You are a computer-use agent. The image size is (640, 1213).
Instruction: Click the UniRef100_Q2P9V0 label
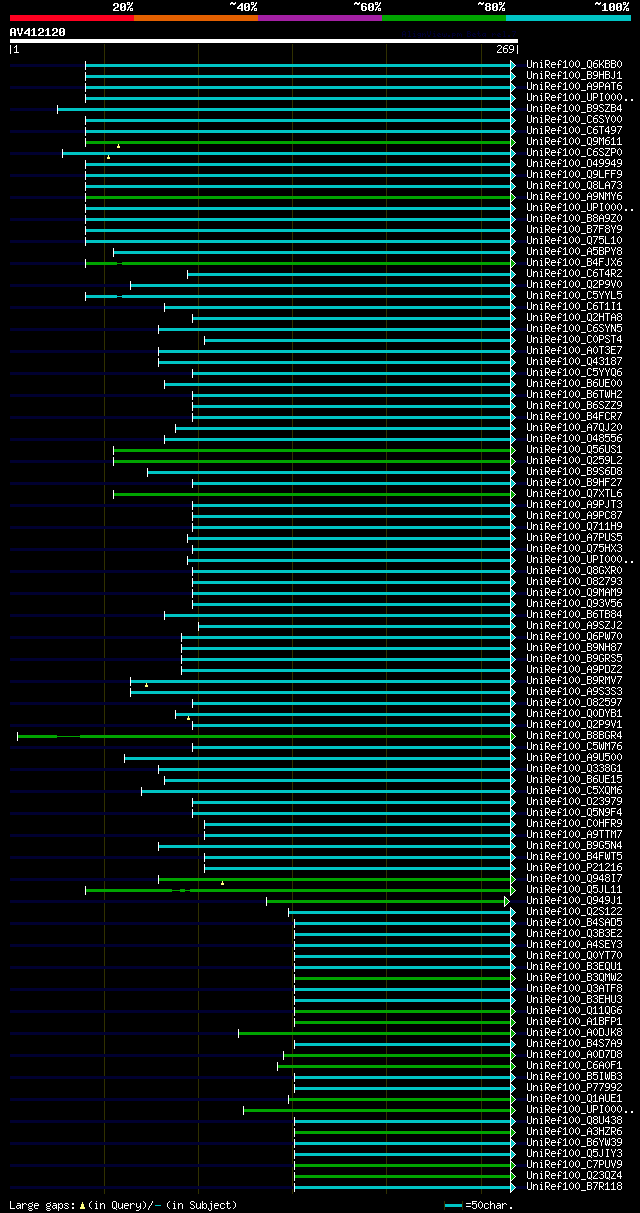574,284
